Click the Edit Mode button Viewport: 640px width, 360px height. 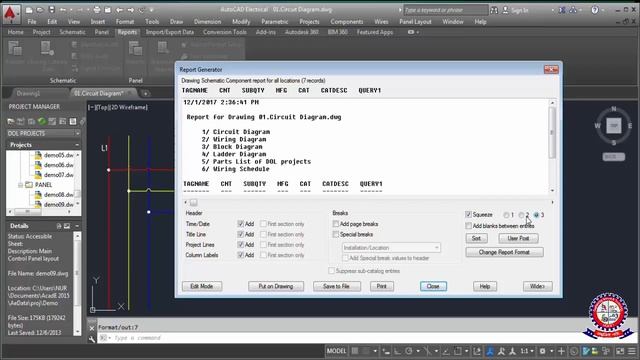click(x=202, y=286)
